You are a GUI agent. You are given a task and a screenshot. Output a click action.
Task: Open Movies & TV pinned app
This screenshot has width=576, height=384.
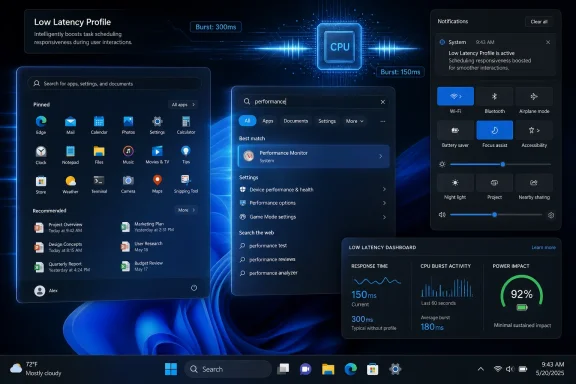pyautogui.click(x=157, y=154)
